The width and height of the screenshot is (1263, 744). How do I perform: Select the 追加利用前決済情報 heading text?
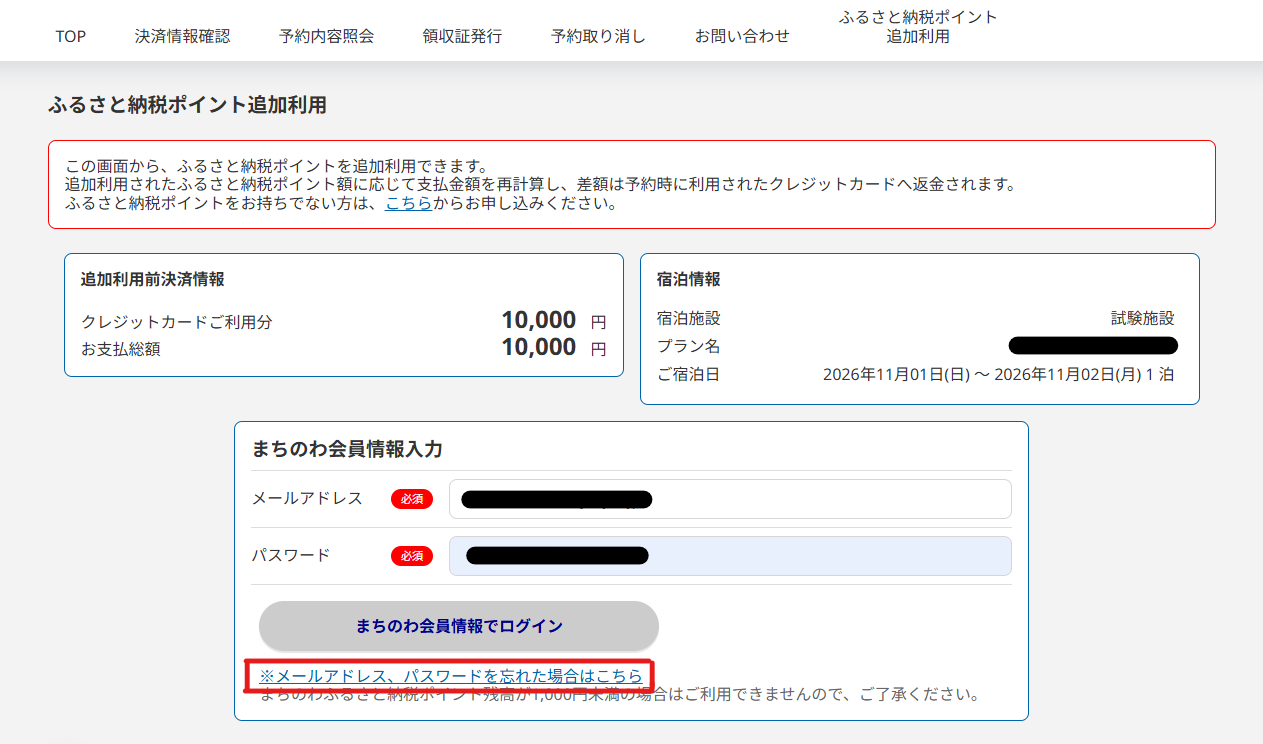point(152,279)
